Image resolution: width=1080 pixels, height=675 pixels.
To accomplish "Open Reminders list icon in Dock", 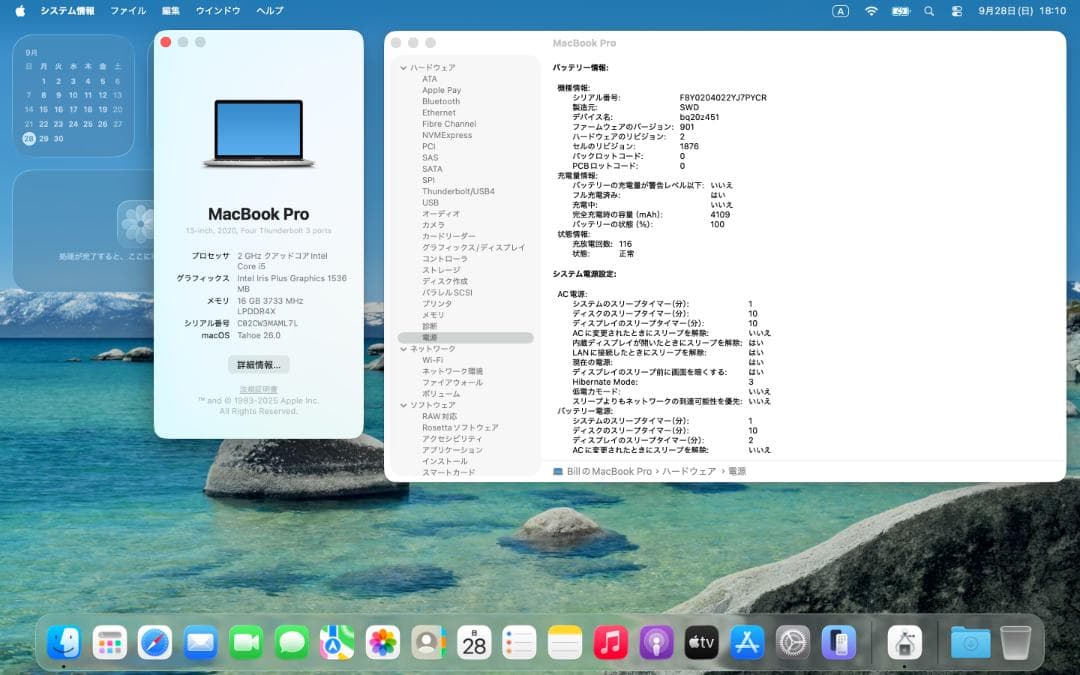I will tap(519, 643).
